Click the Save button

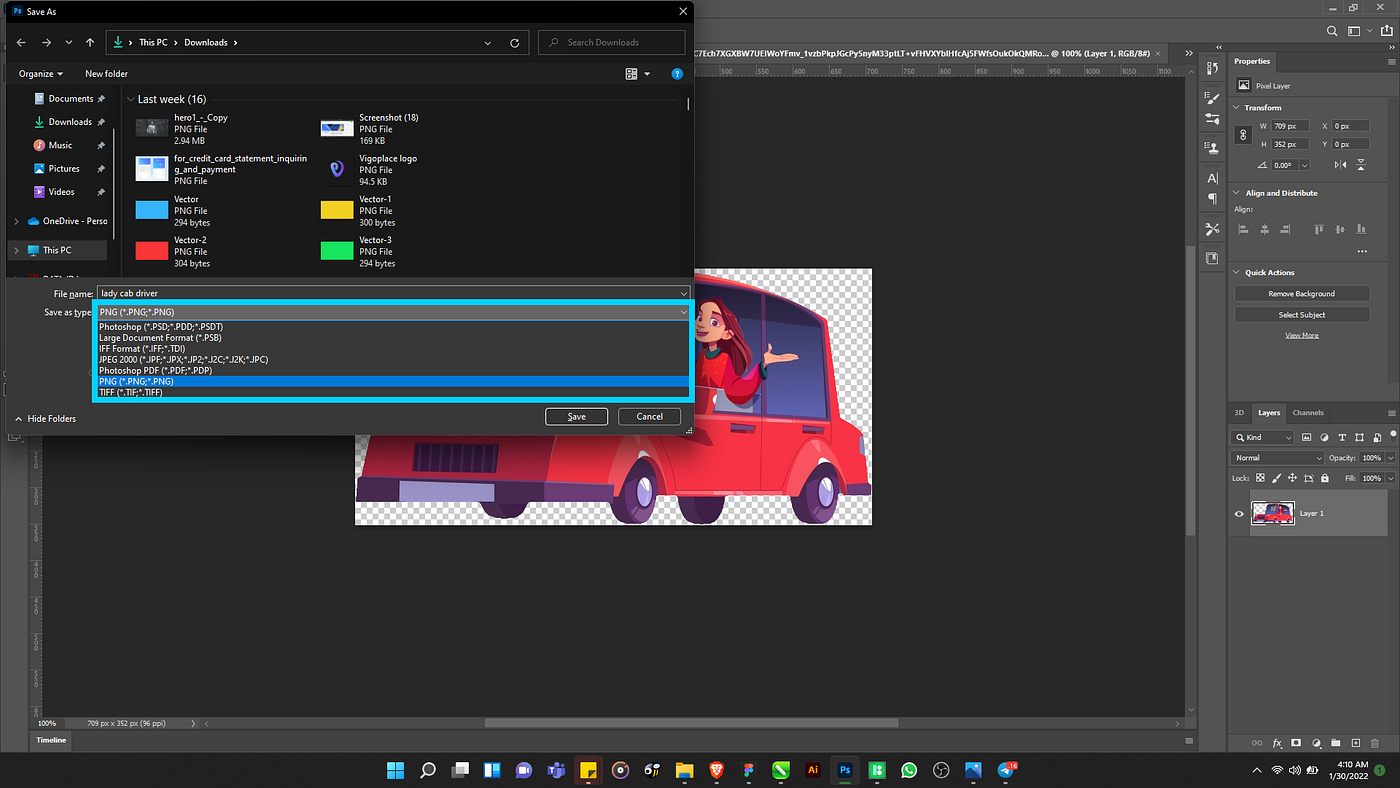tap(576, 416)
